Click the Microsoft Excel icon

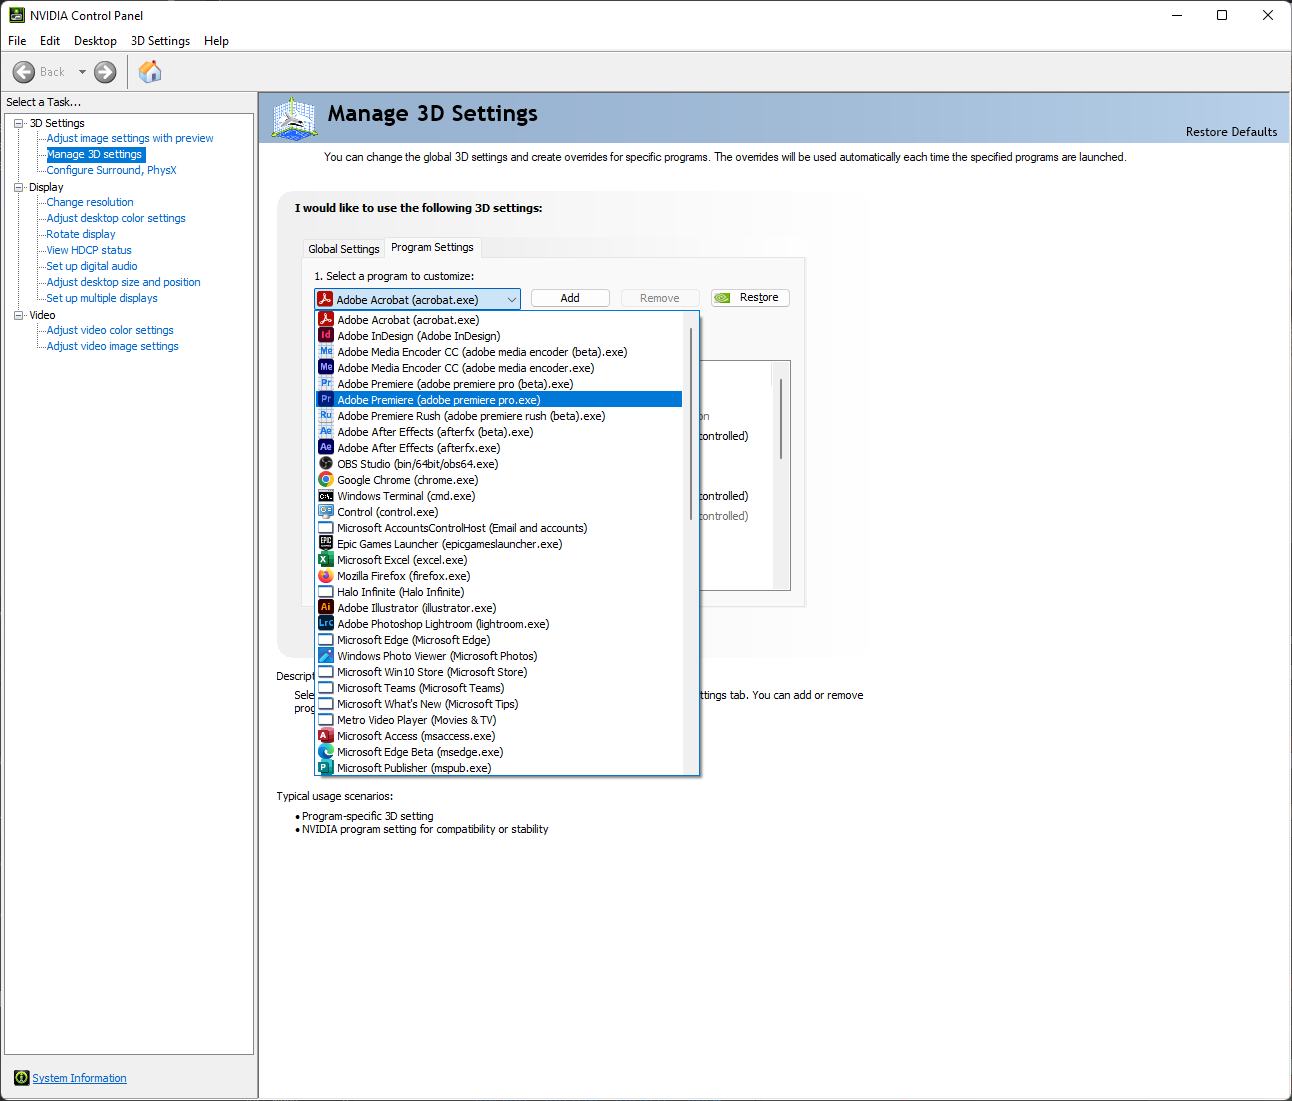(x=326, y=560)
